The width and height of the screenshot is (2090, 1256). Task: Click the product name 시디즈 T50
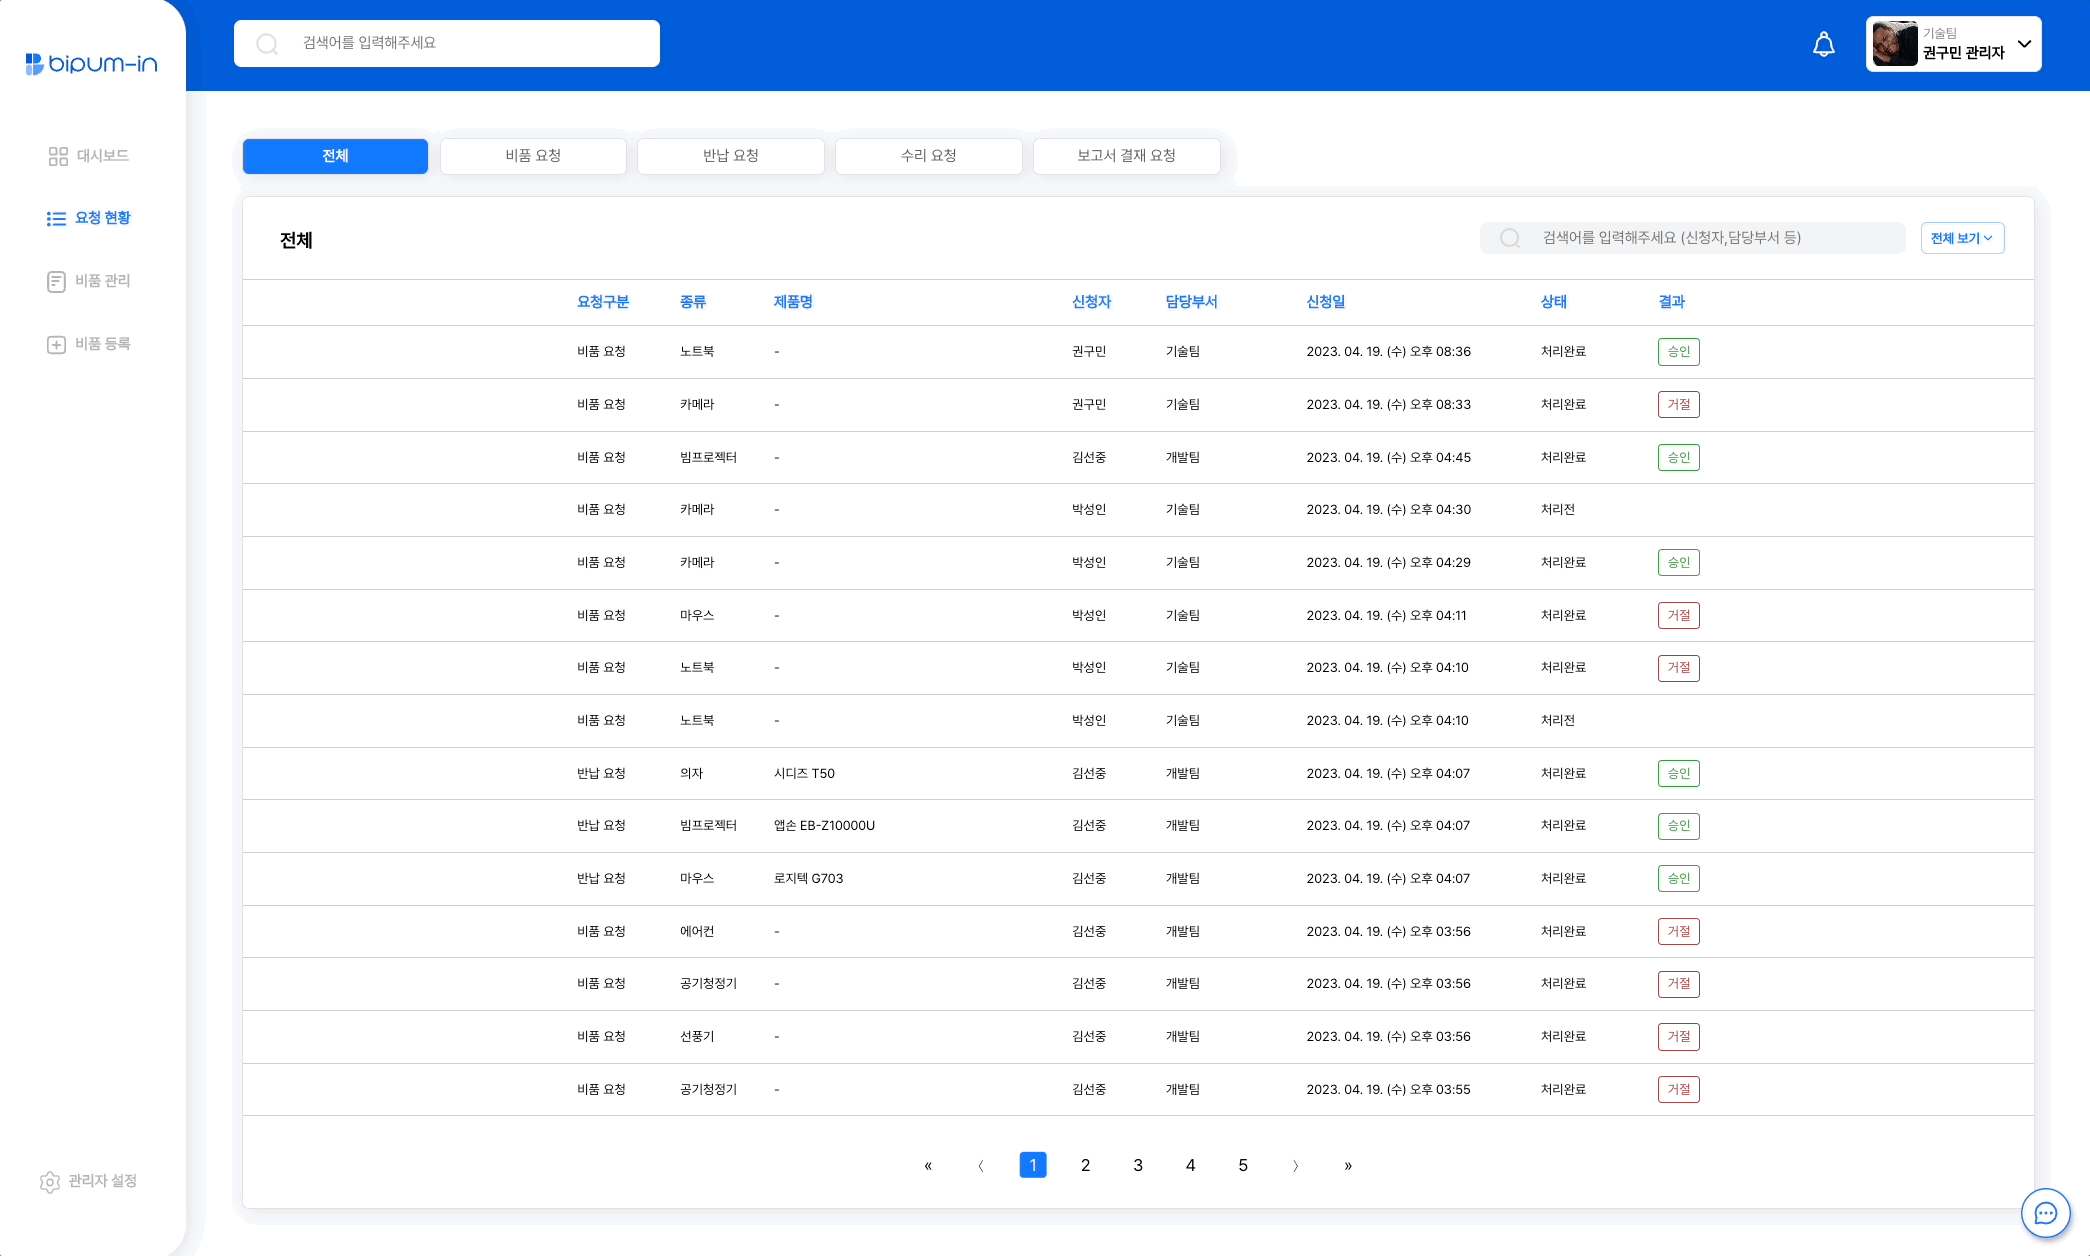point(804,774)
